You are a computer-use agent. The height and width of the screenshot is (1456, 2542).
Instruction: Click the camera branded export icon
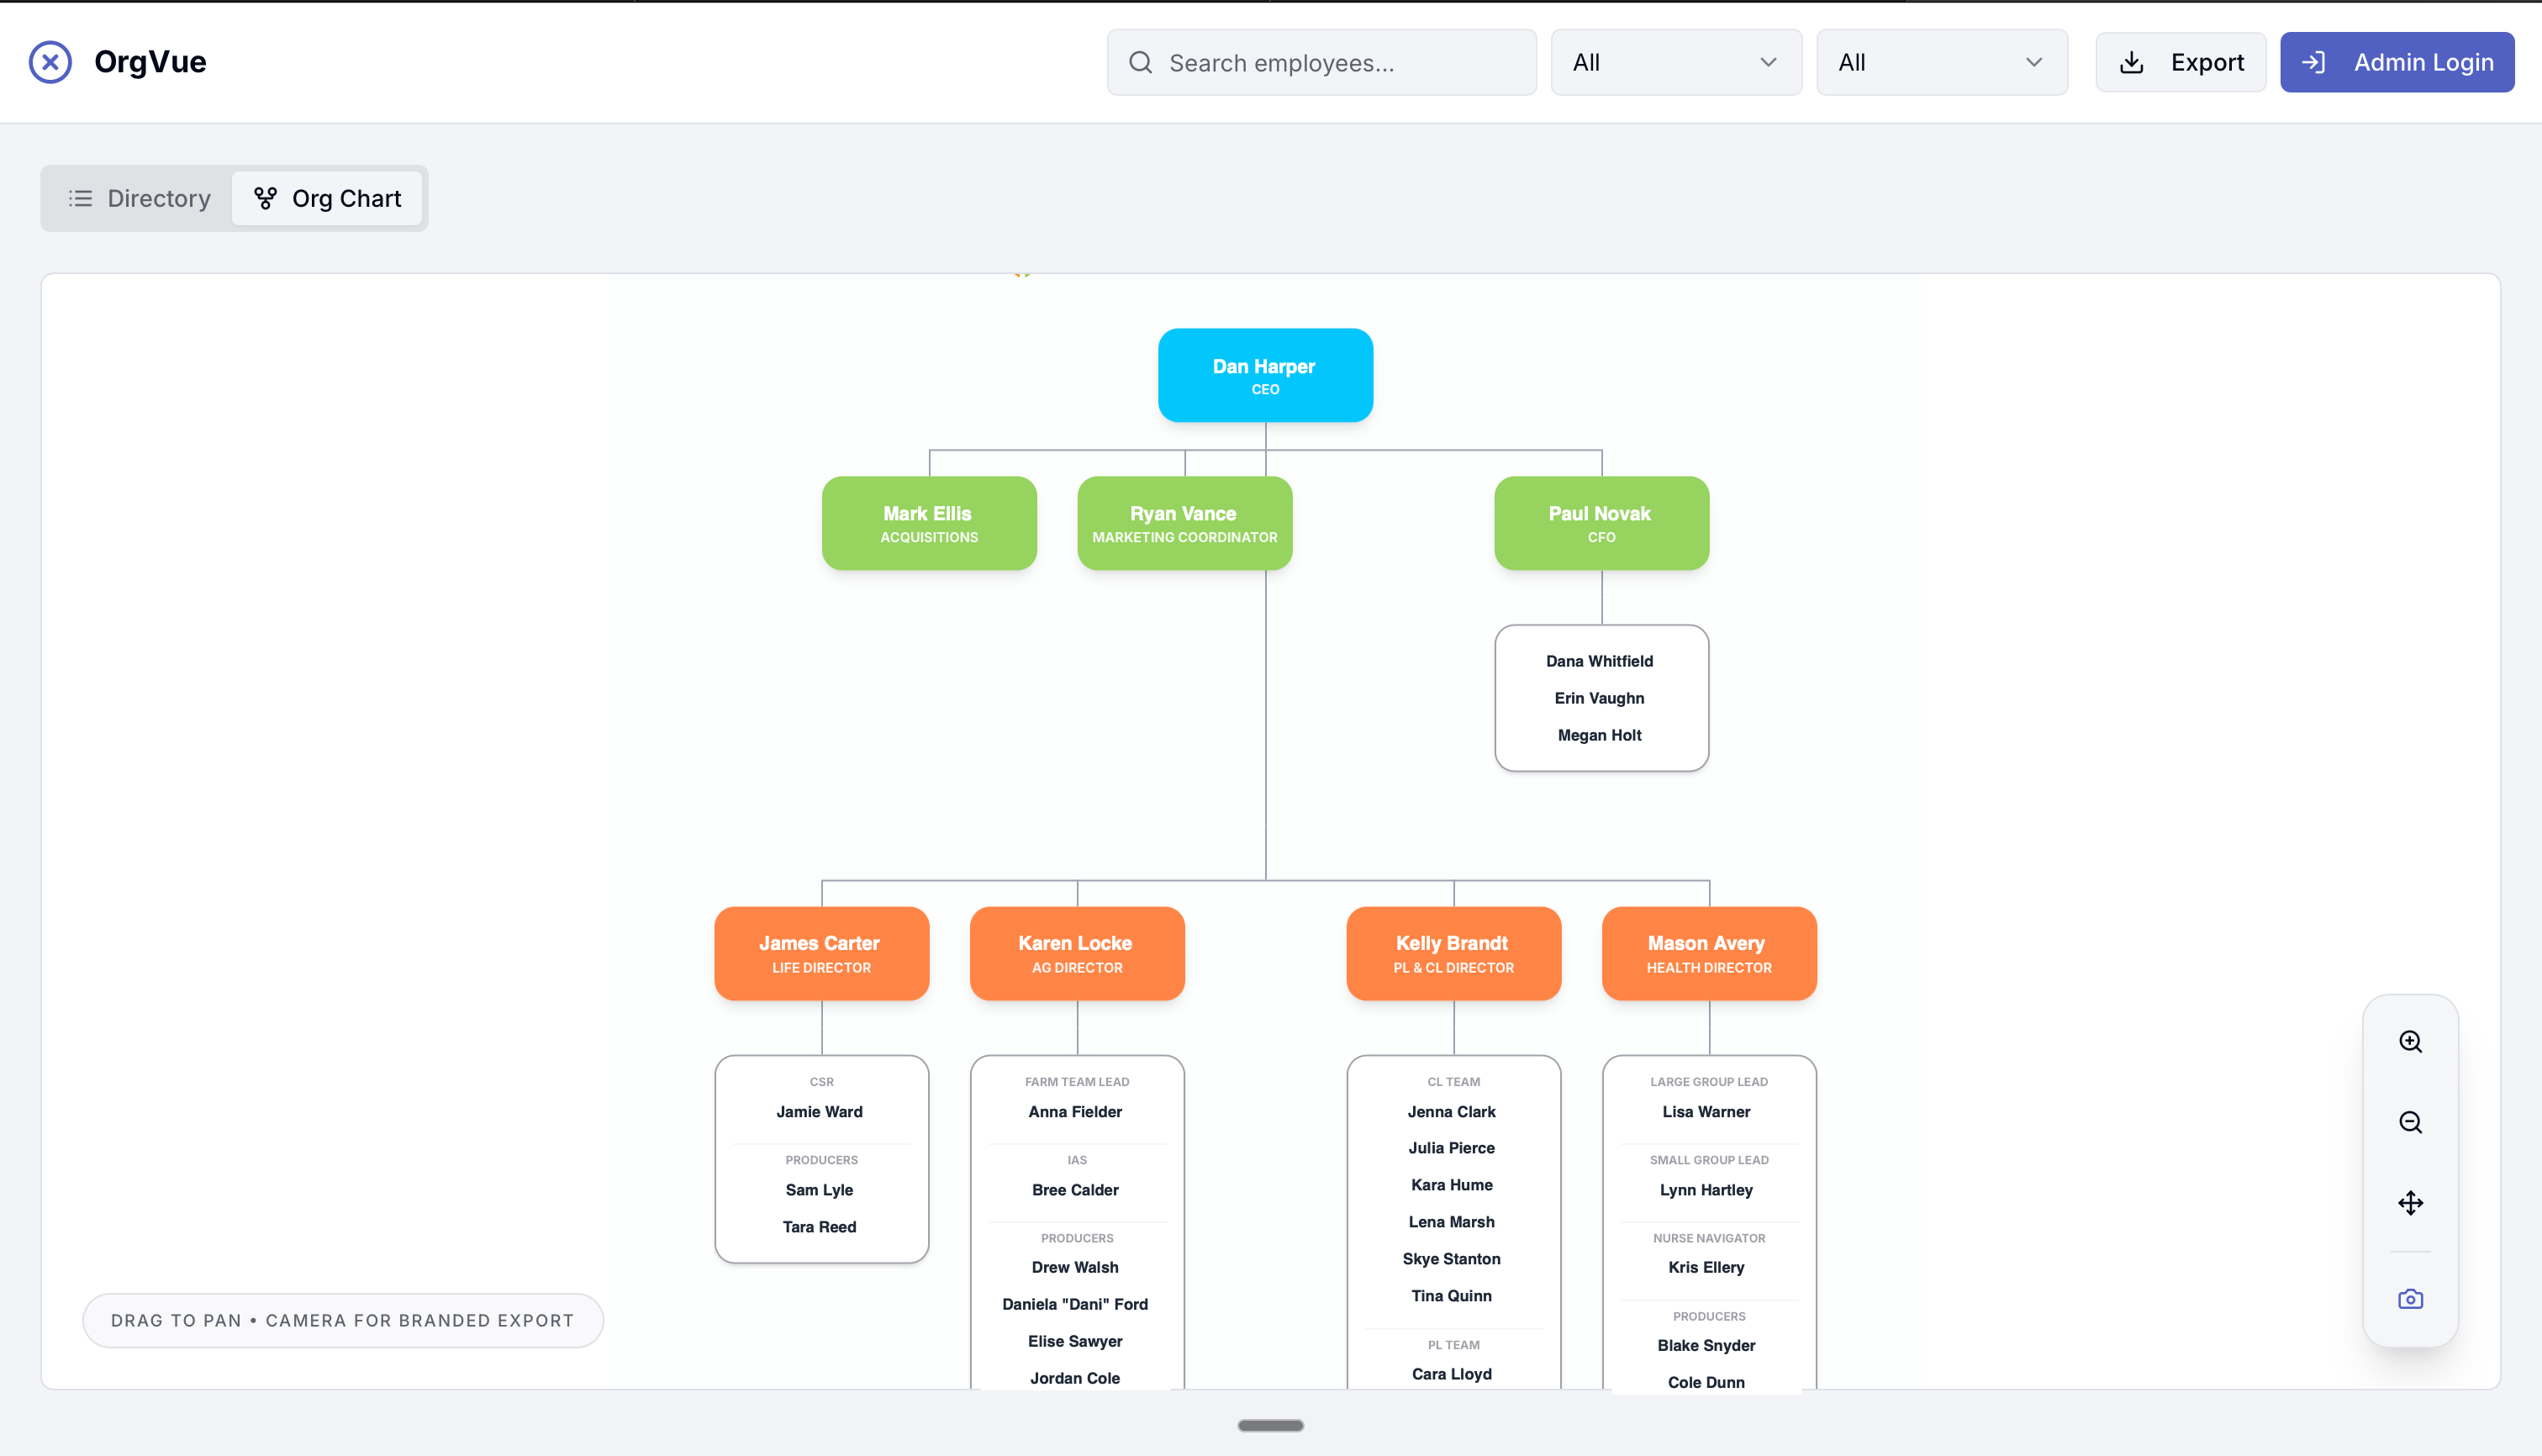tap(2410, 1299)
